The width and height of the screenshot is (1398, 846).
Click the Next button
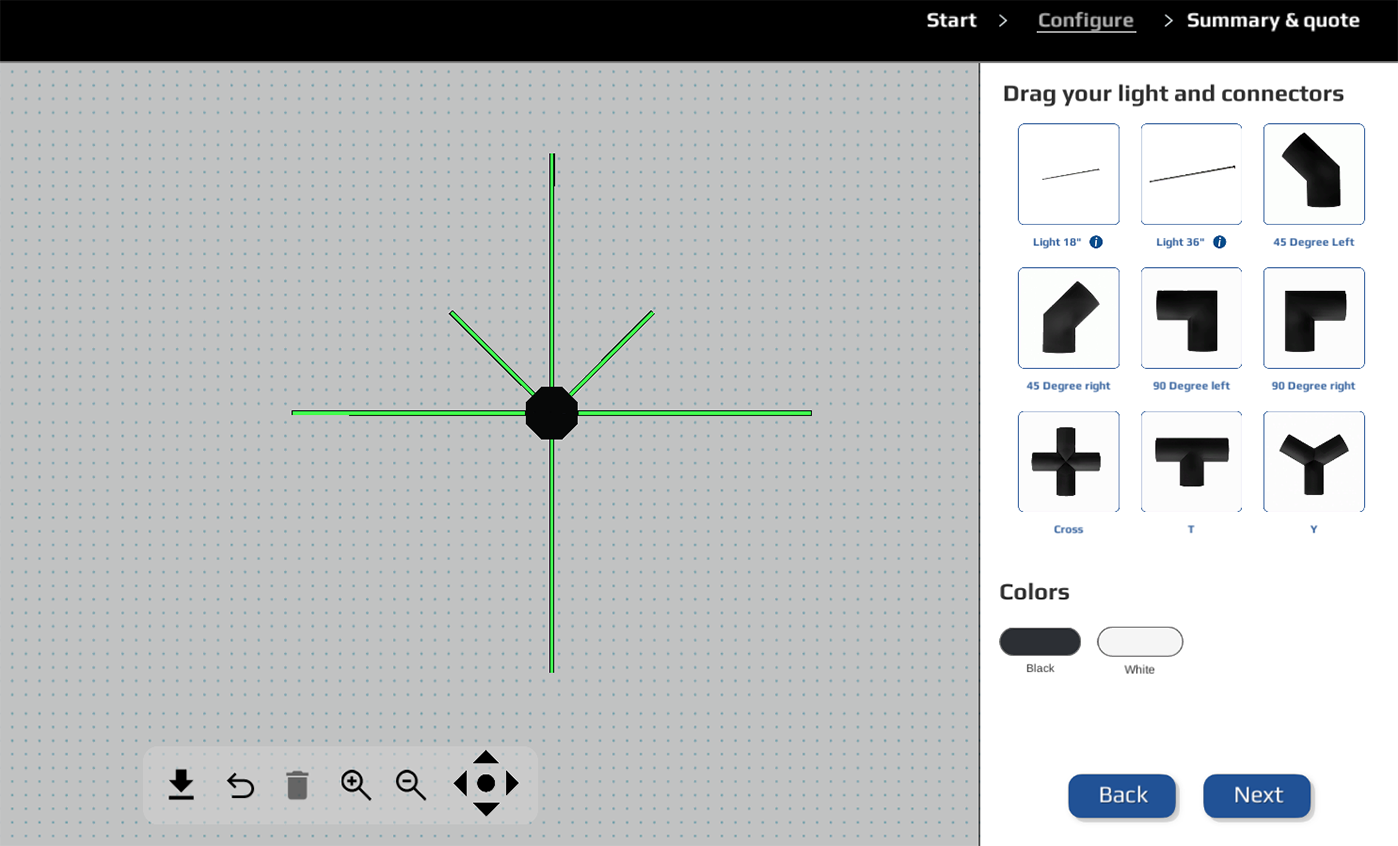tap(1257, 796)
